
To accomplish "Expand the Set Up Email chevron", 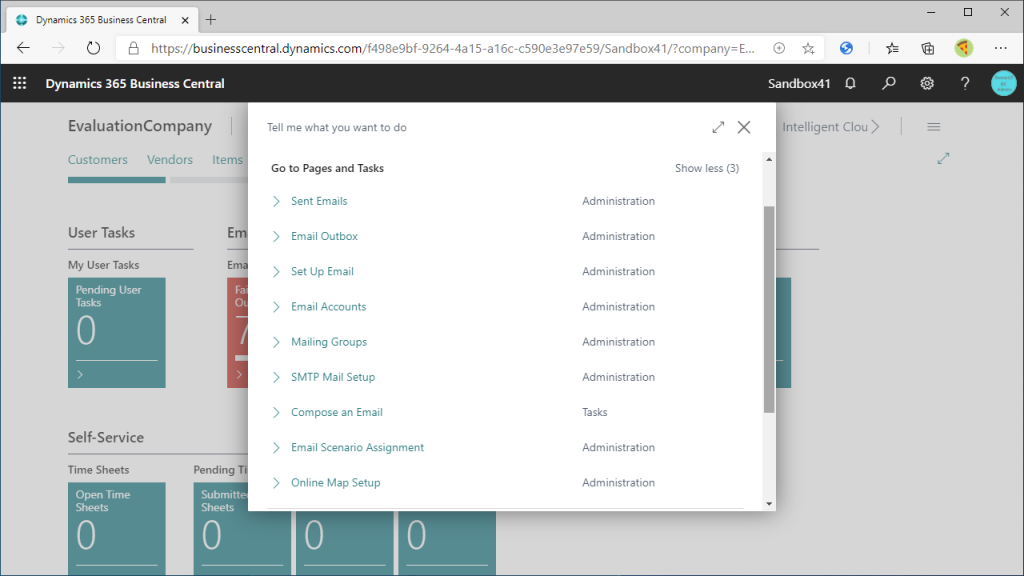I will [x=276, y=272].
